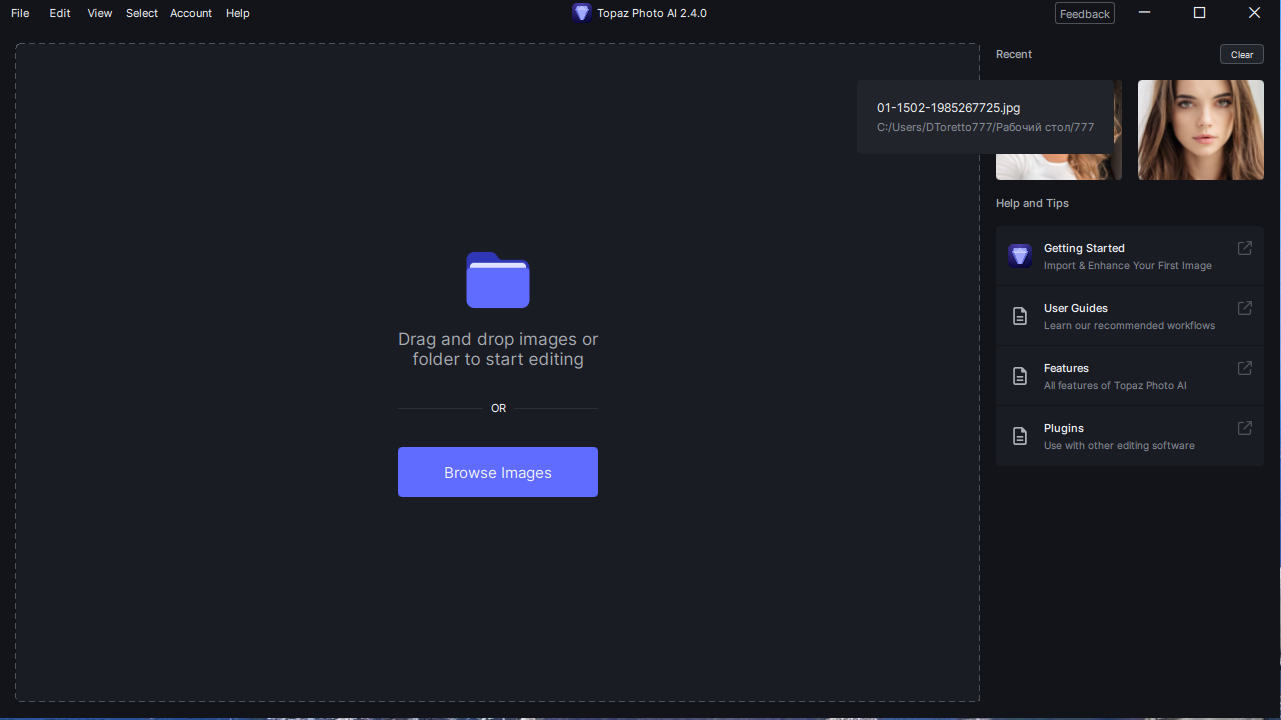Click the Feedback button

click(x=1084, y=13)
